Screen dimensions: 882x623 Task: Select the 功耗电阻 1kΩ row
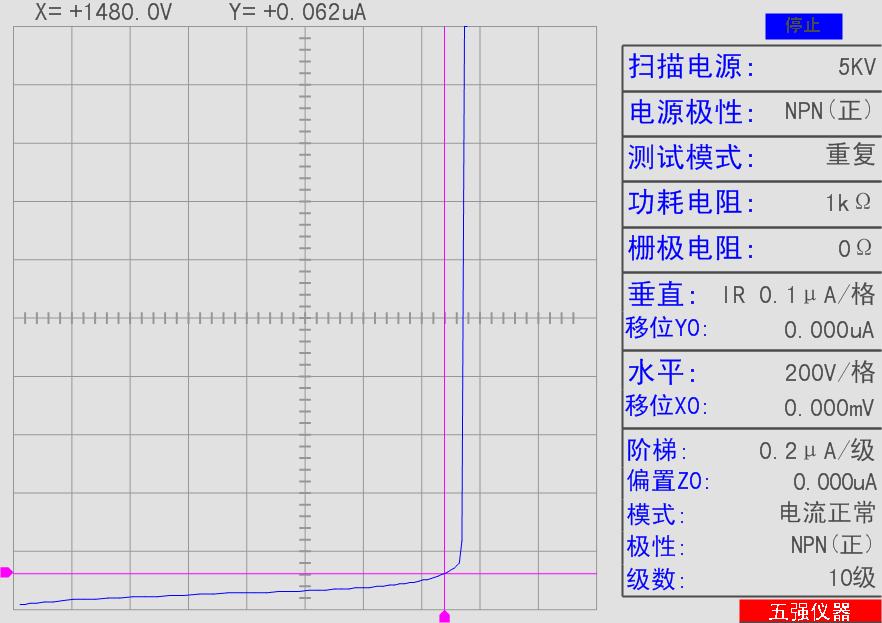point(751,202)
